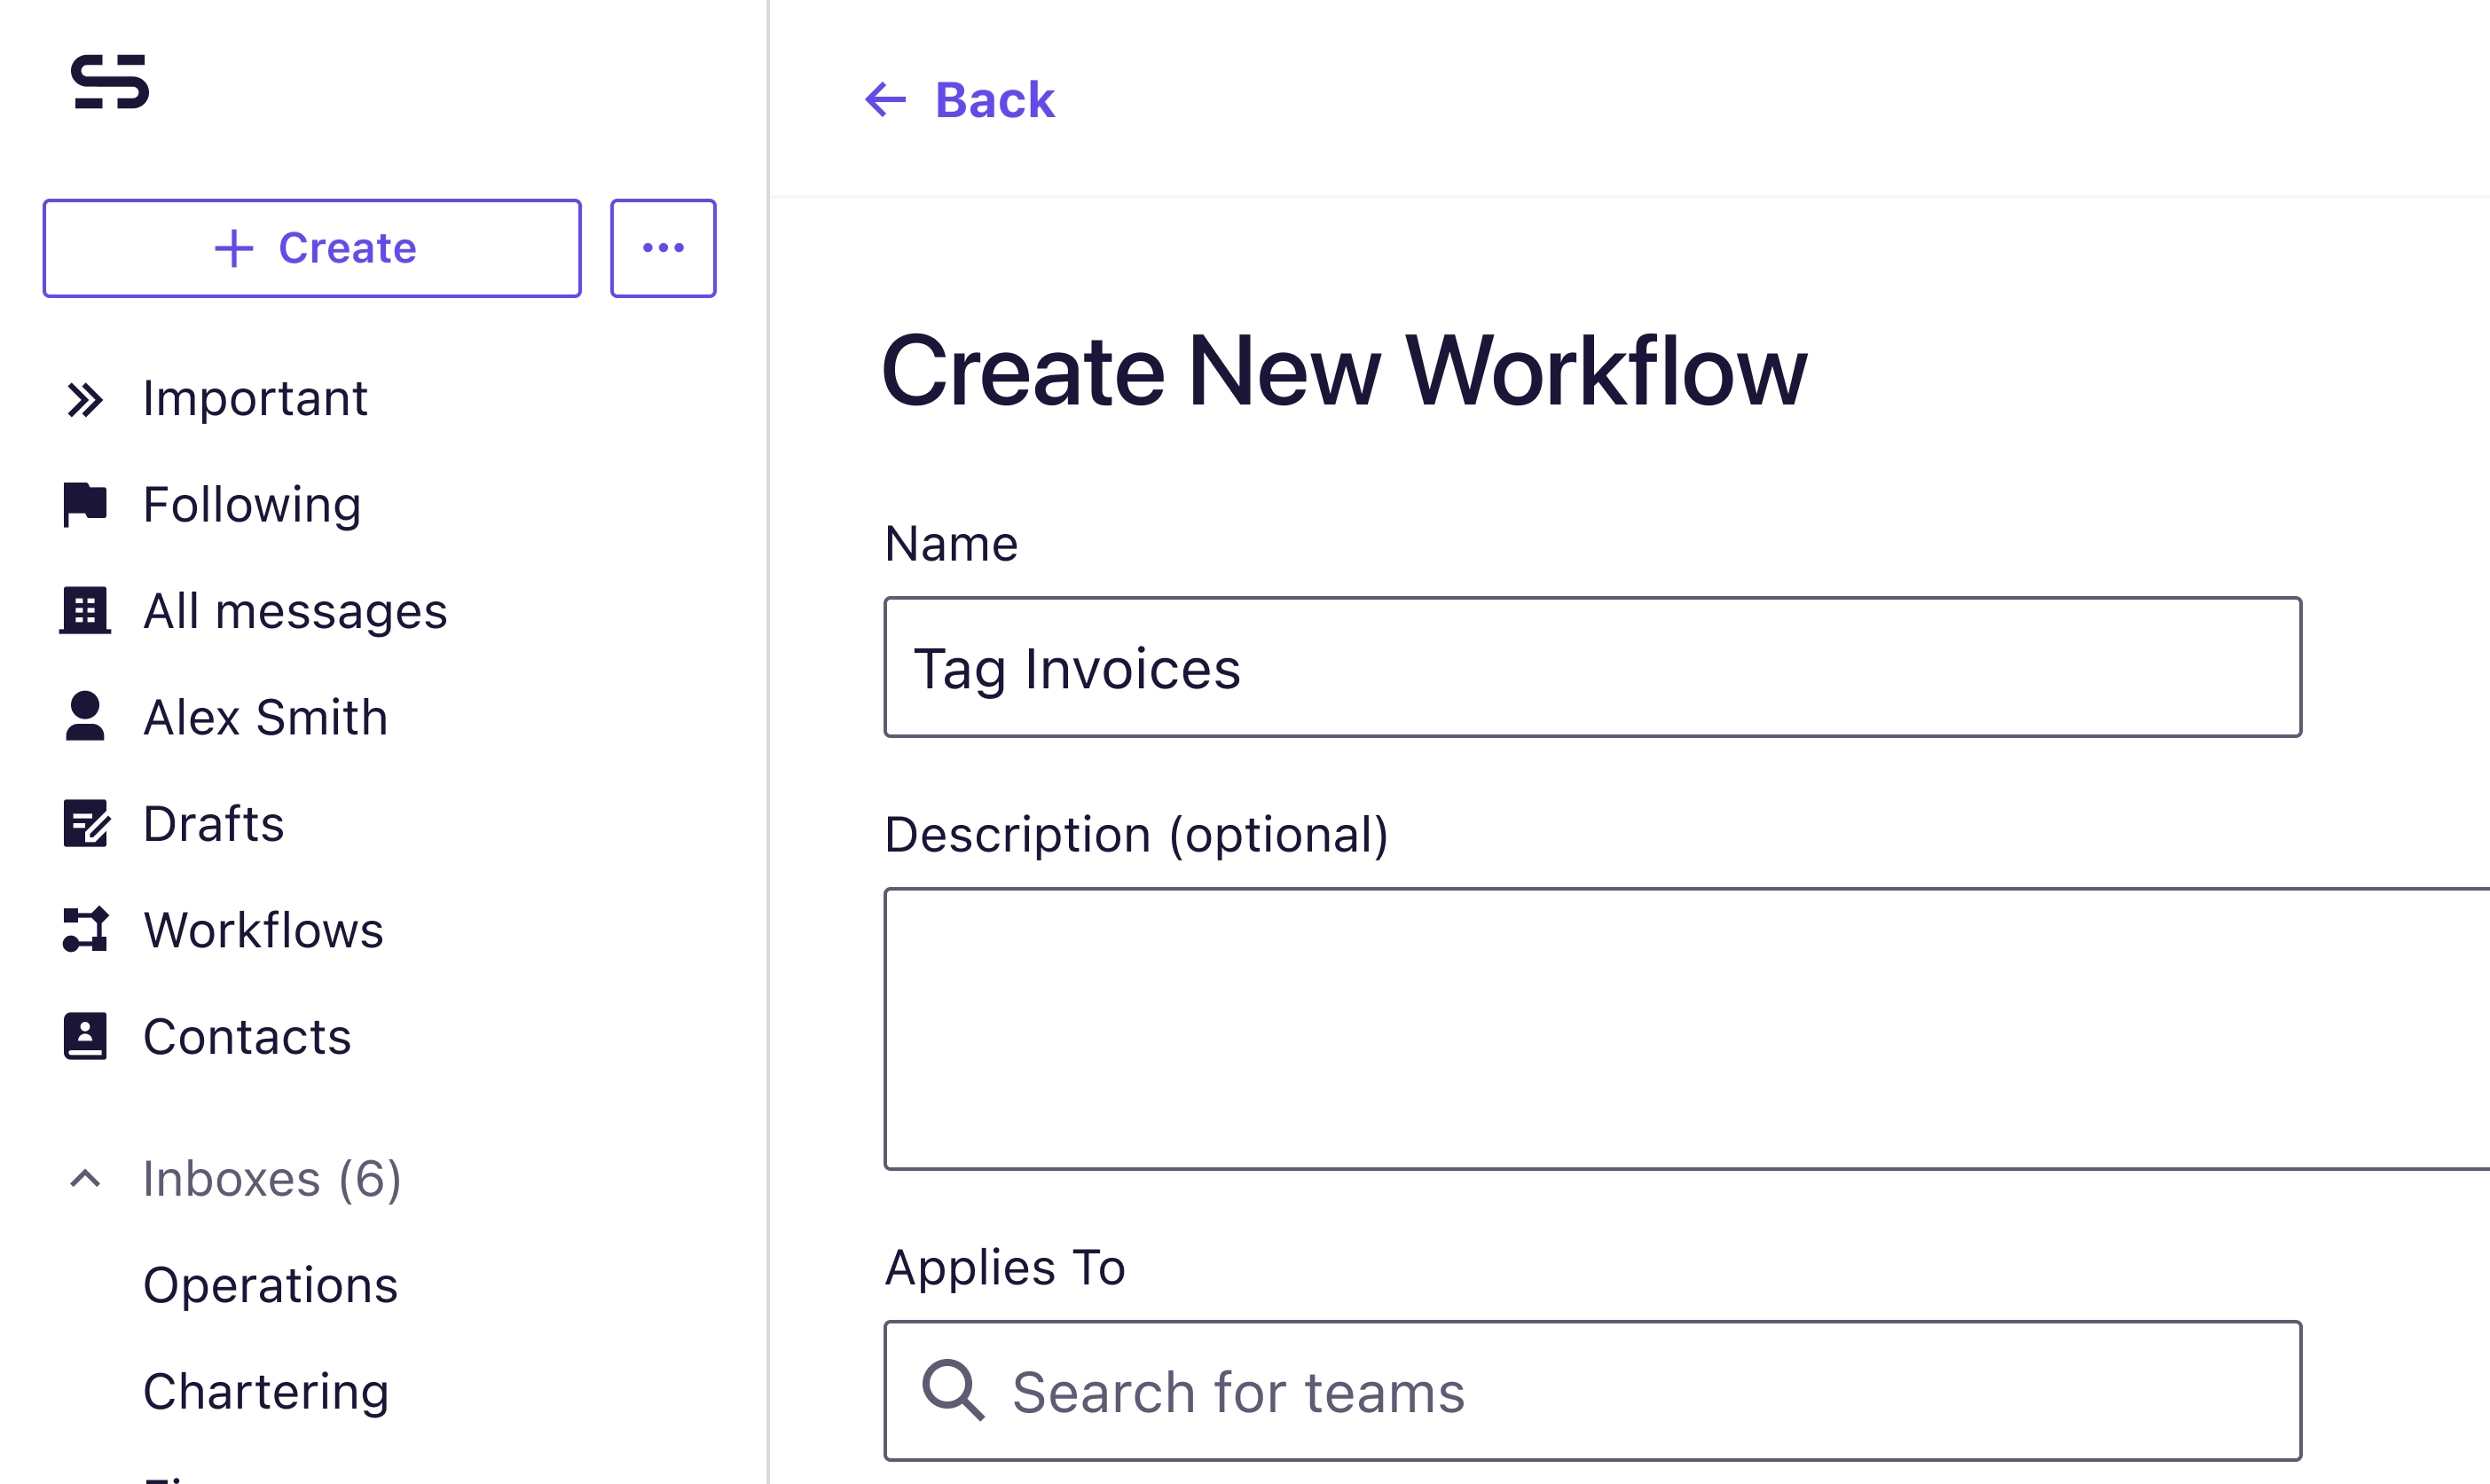This screenshot has height=1484, width=2490.
Task: Select the Operations inbox
Action: (x=270, y=1285)
